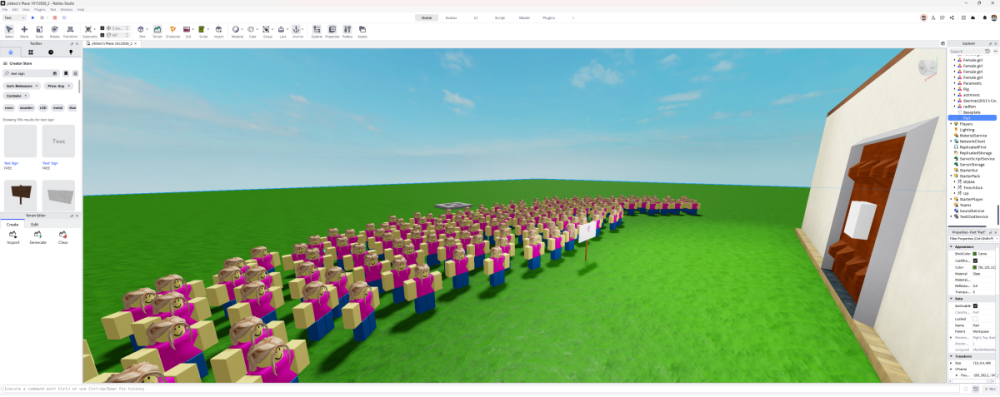
Task: Switch to the Model ribbon tab
Action: tap(524, 18)
